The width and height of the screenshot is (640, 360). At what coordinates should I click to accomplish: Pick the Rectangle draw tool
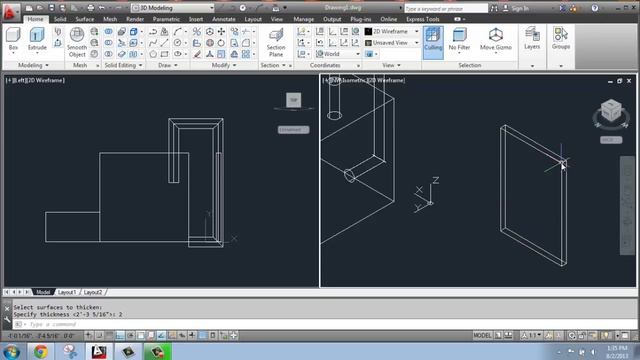tap(164, 54)
